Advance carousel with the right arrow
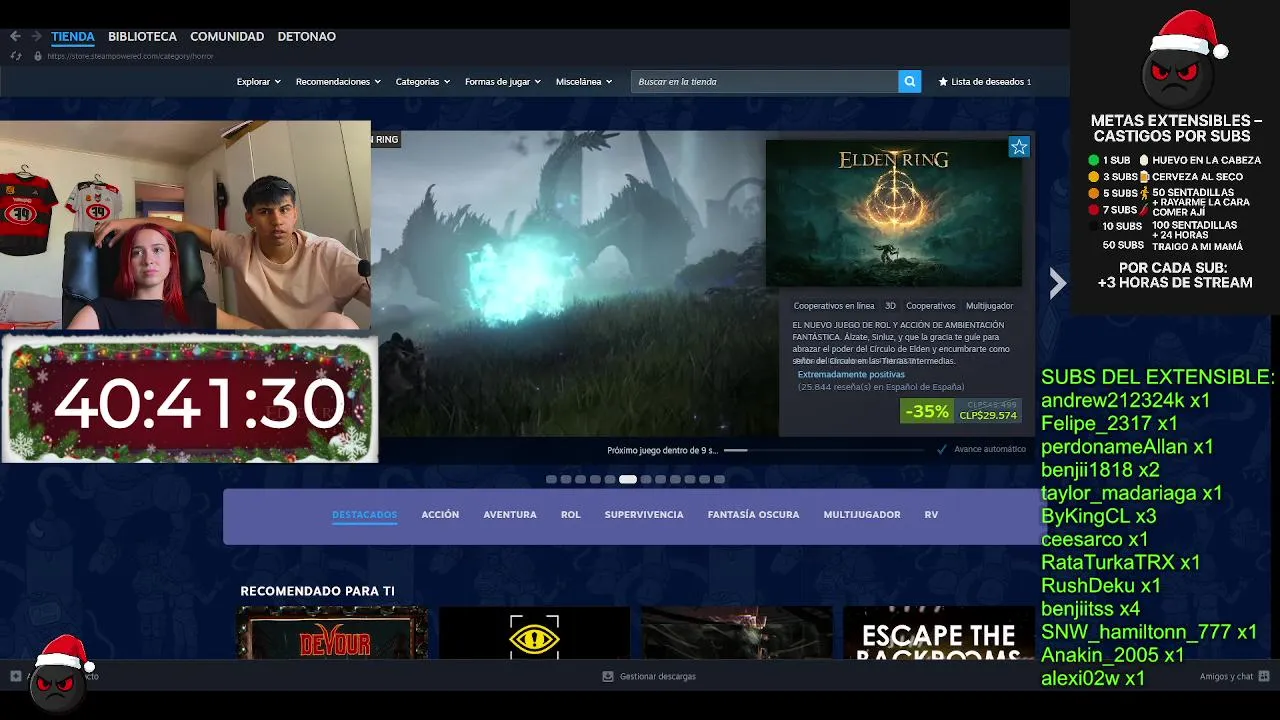 (1058, 284)
